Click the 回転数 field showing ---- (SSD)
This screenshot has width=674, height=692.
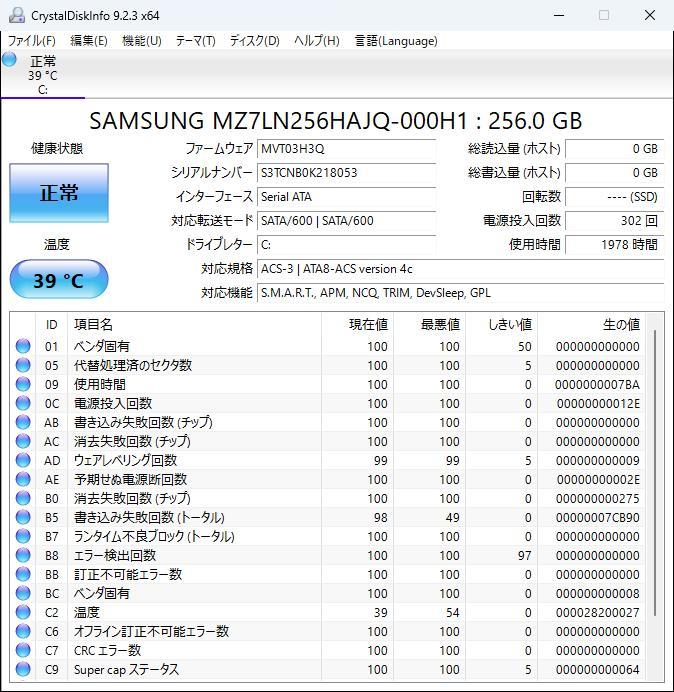pyautogui.click(x=614, y=196)
